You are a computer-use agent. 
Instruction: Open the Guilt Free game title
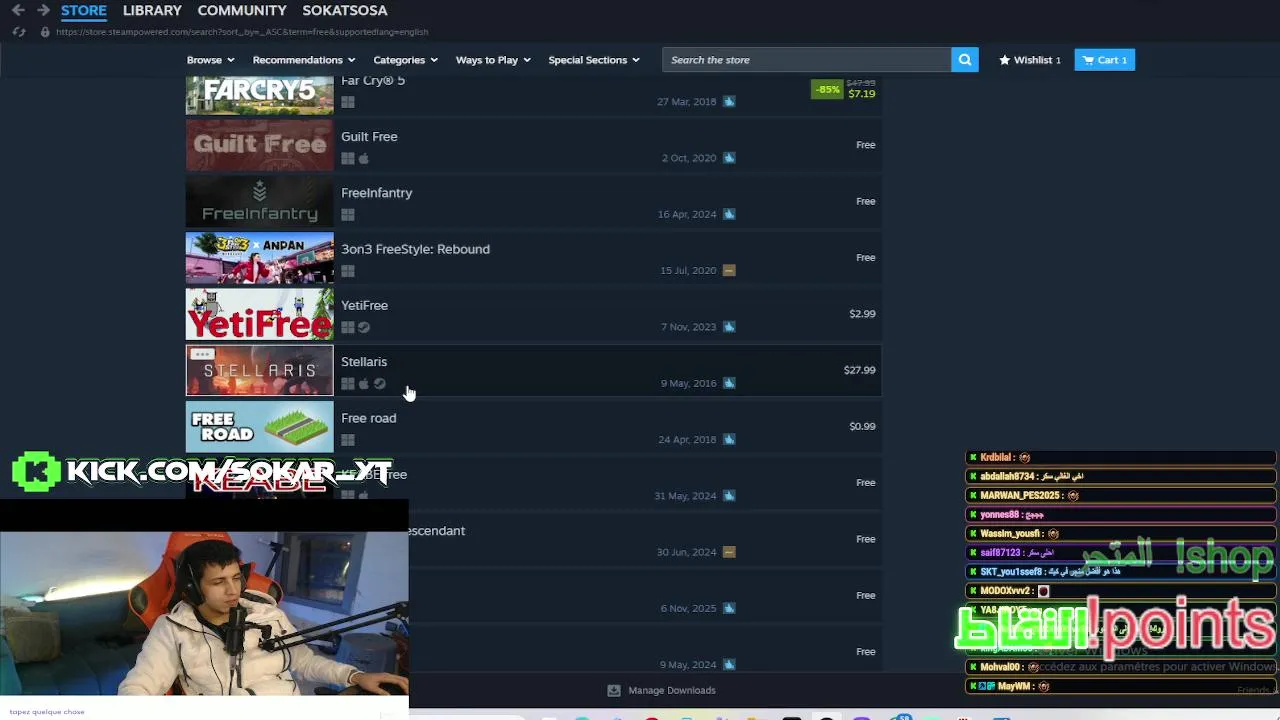click(369, 136)
